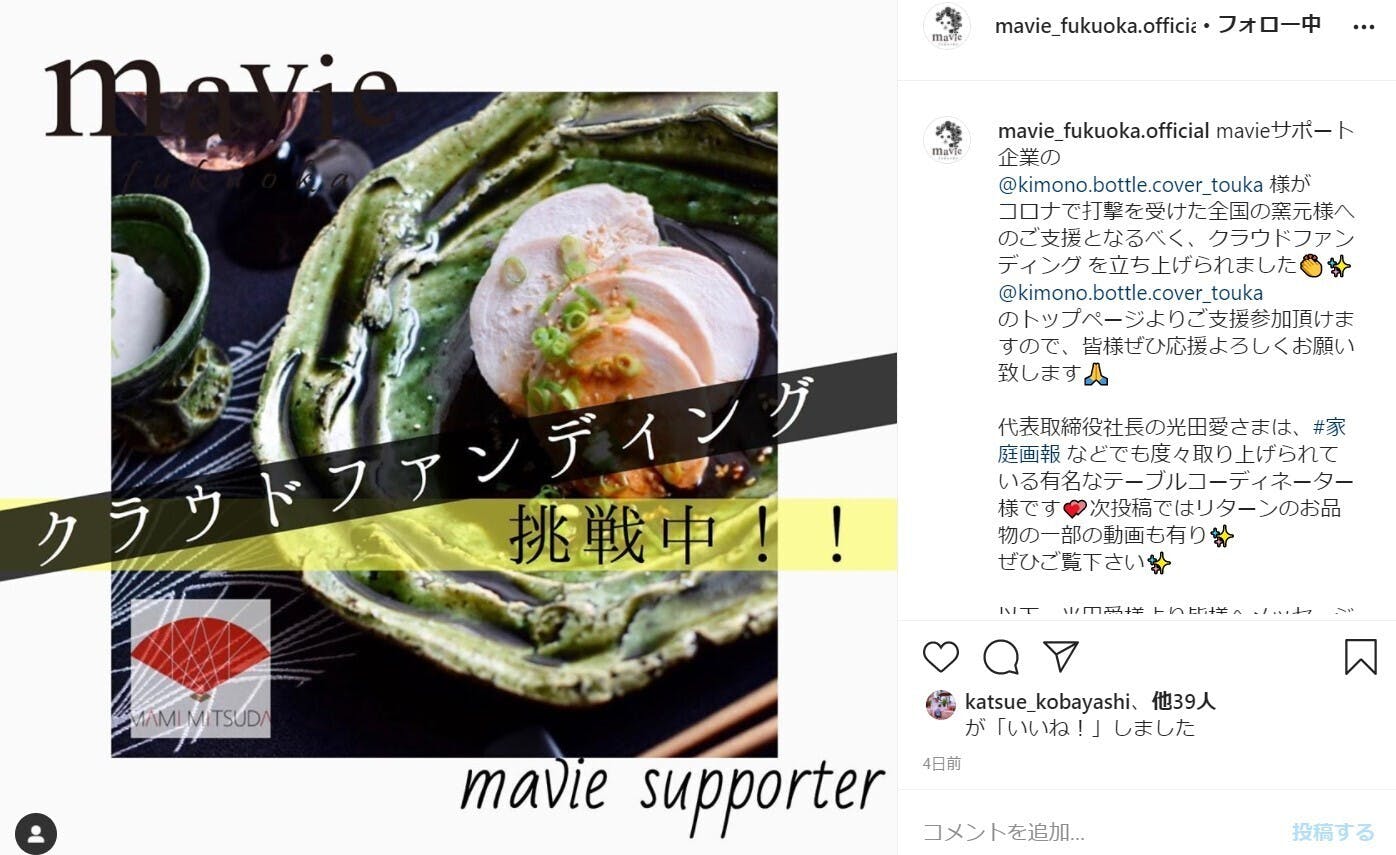This screenshot has height=855, width=1396.
Task: Open the #家庭画報 hashtag
Action: tap(1172, 441)
